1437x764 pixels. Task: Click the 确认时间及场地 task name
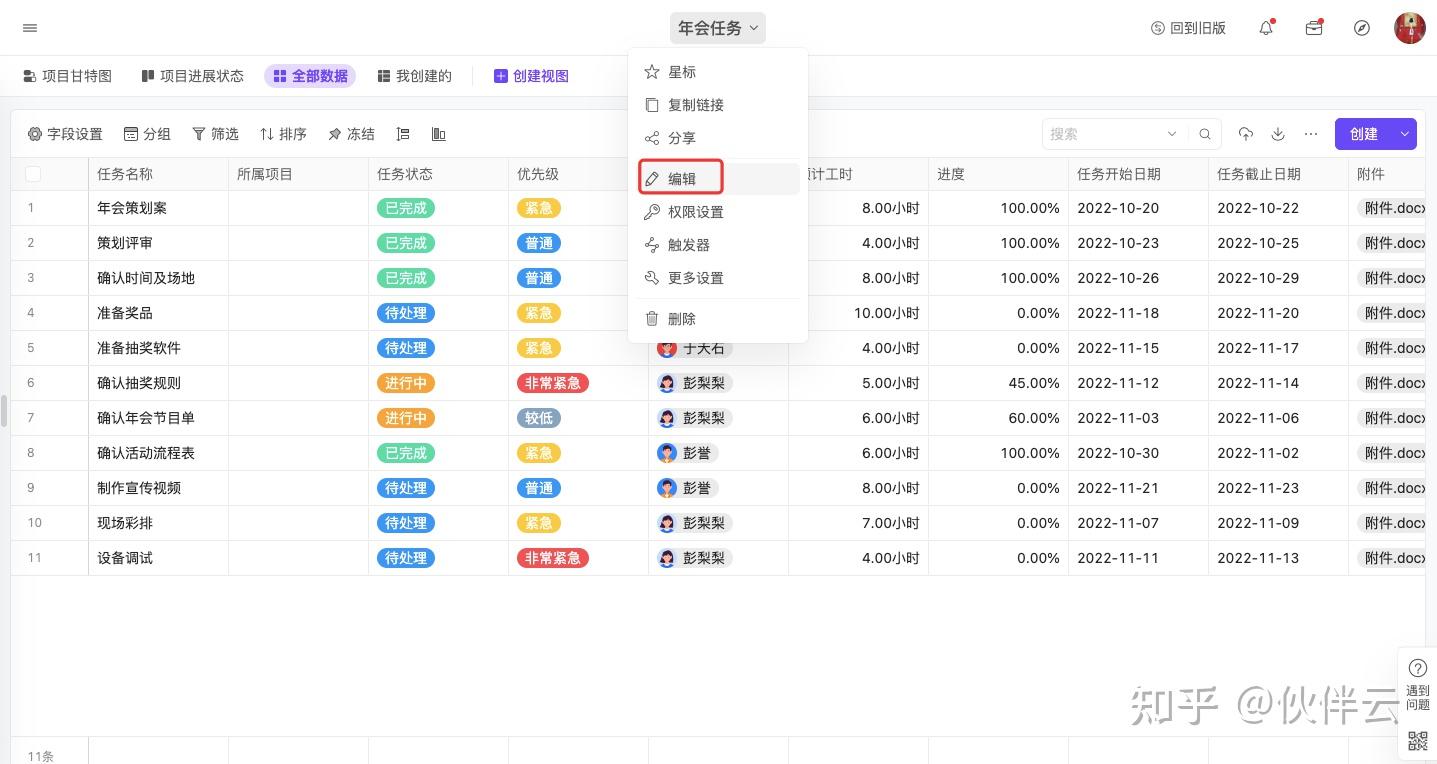[146, 278]
